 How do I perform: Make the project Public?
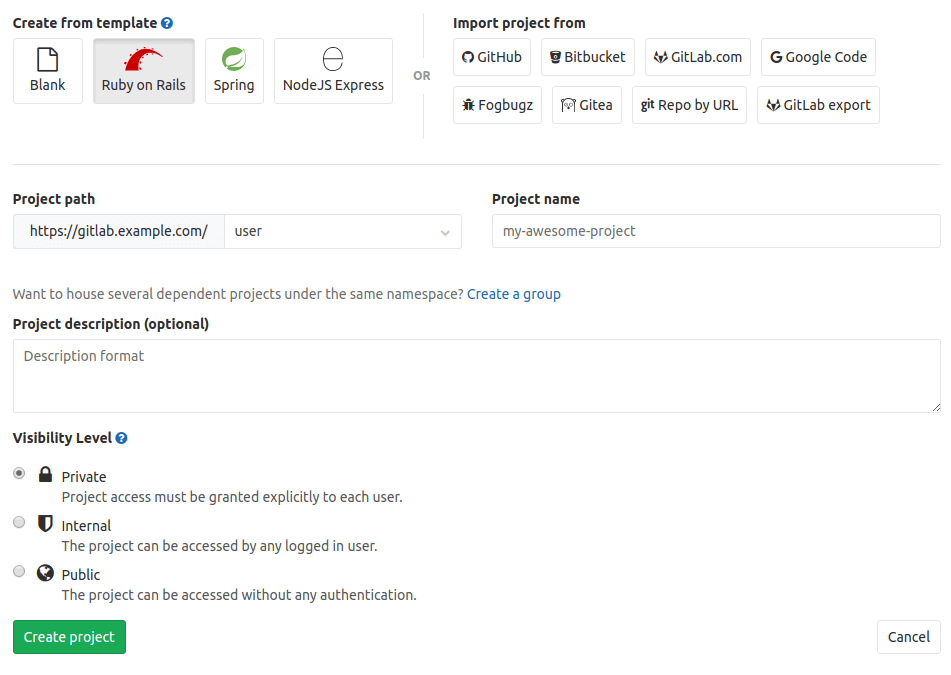coord(18,571)
